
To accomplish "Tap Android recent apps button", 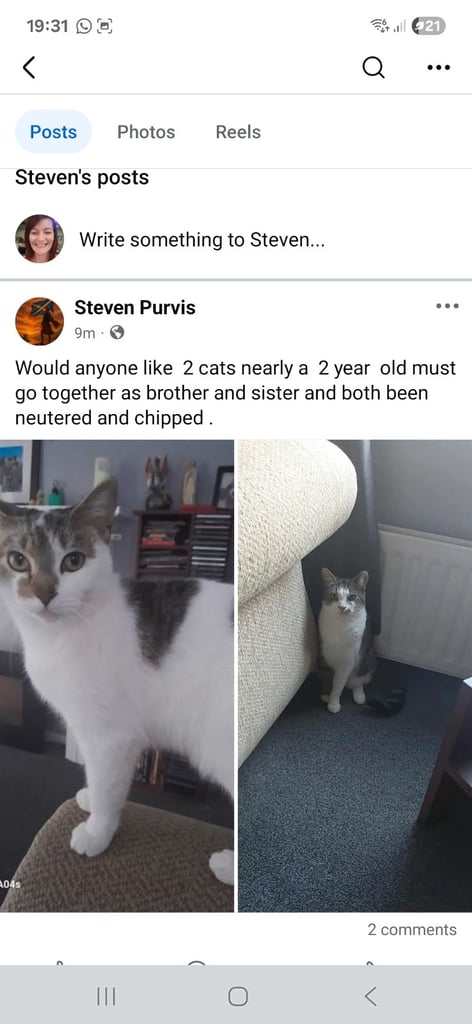I will point(106,996).
